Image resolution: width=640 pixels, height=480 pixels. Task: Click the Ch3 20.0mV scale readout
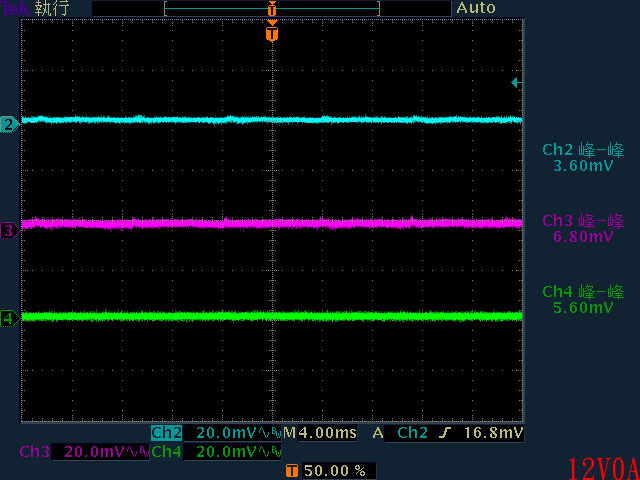tap(100, 452)
